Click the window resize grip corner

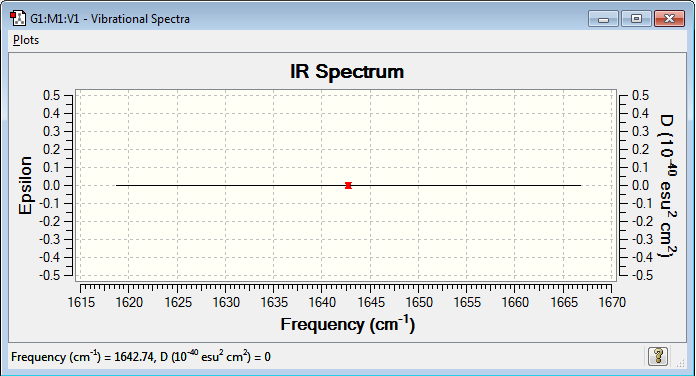tap(680, 364)
